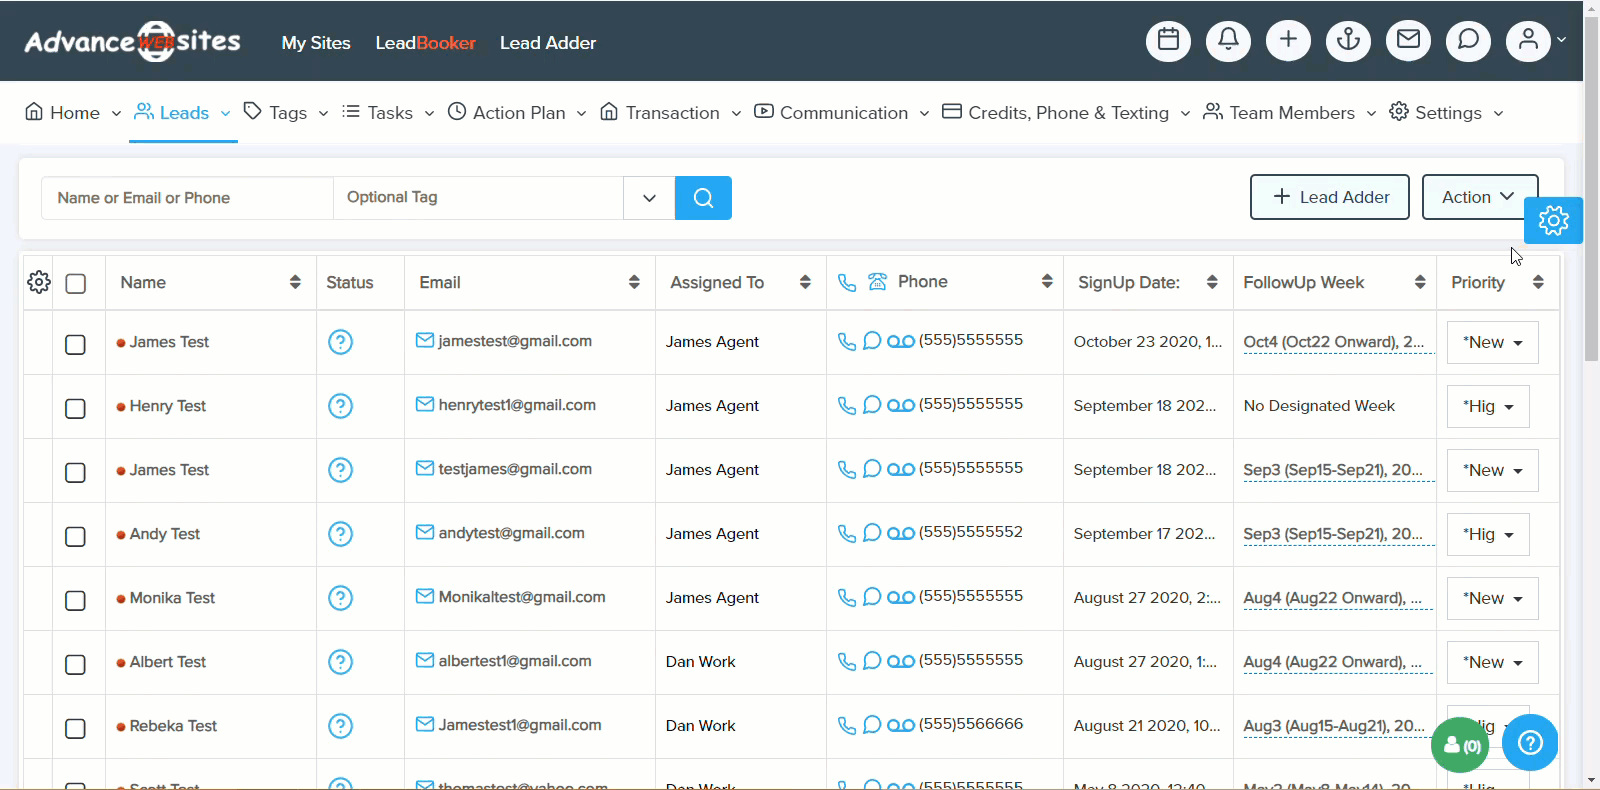Viewport: 1600px width, 790px height.
Task: Check the box for James Test first row
Action: (75, 344)
